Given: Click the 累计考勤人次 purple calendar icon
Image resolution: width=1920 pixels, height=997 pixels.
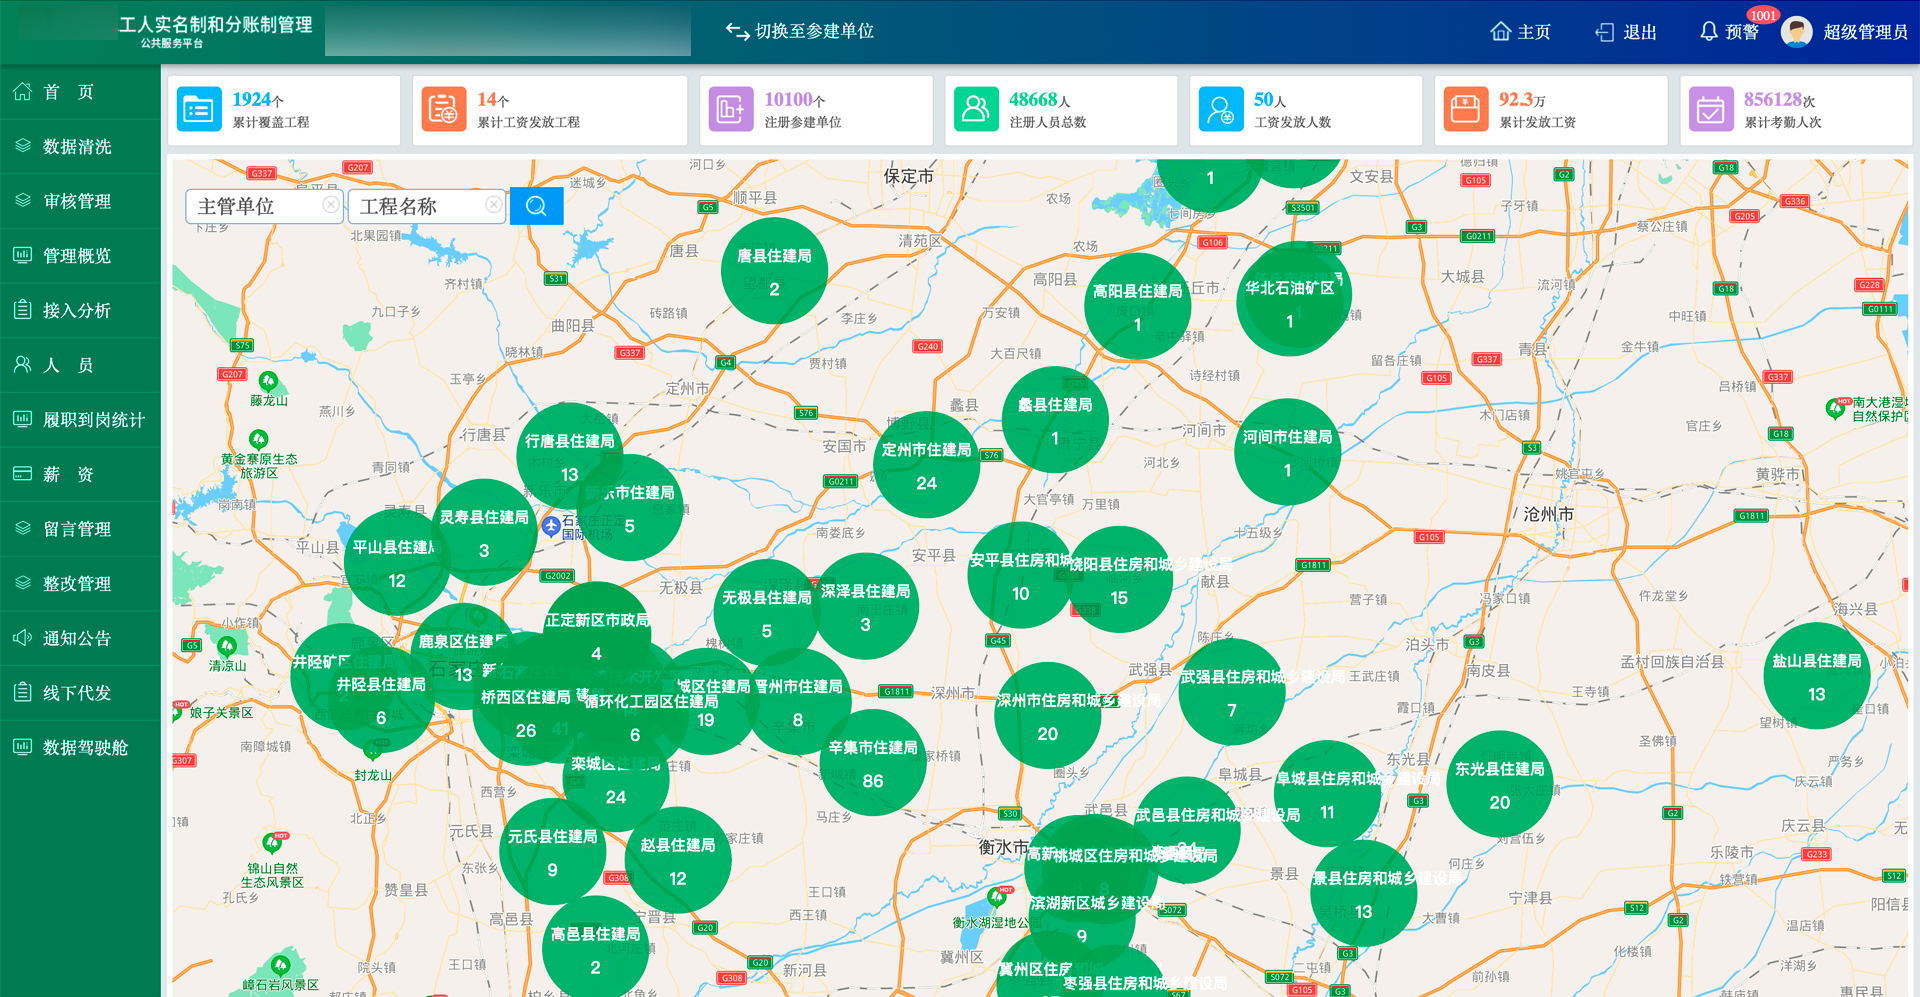Looking at the screenshot, I should click(1710, 109).
